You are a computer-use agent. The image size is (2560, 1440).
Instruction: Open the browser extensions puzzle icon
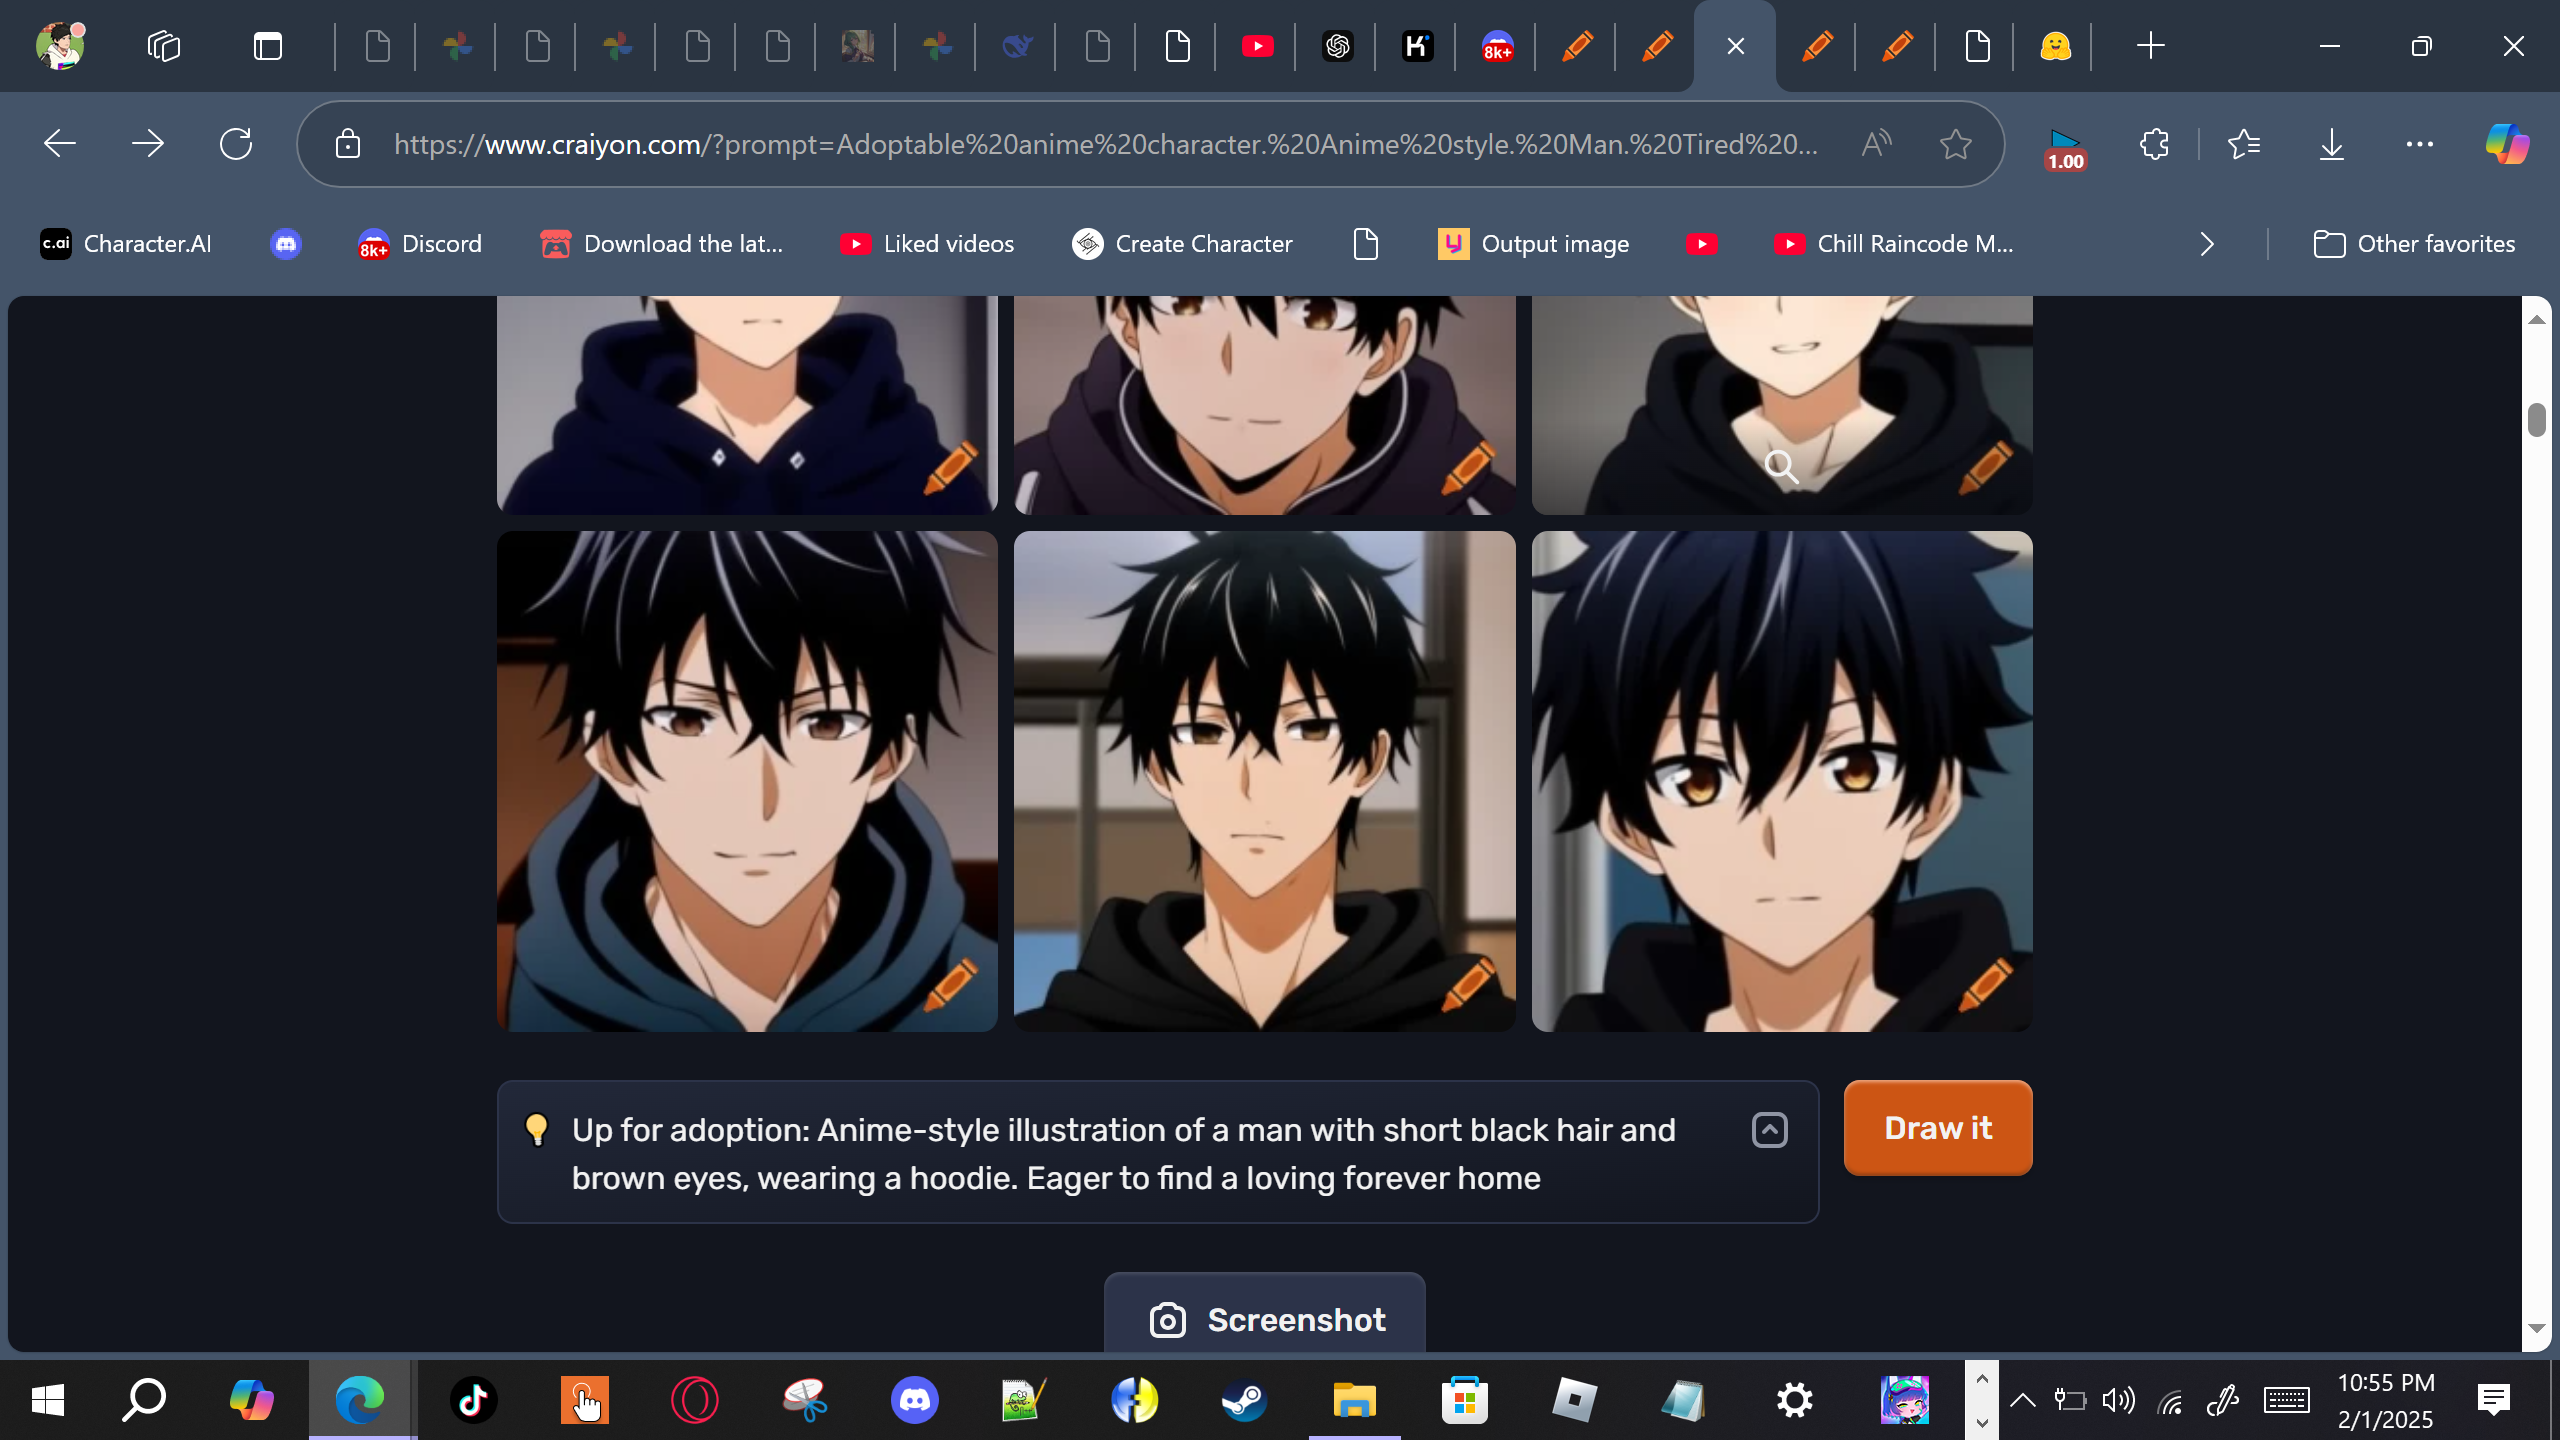click(x=2154, y=145)
